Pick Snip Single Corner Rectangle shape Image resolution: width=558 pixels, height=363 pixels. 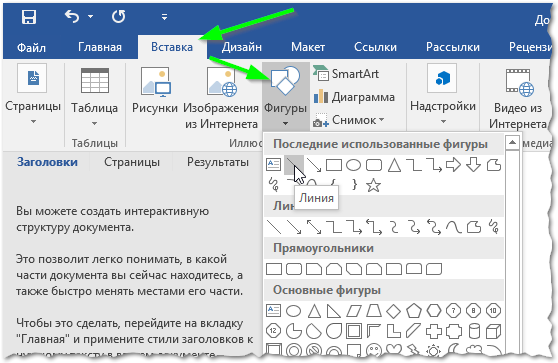pyautogui.click(x=314, y=269)
